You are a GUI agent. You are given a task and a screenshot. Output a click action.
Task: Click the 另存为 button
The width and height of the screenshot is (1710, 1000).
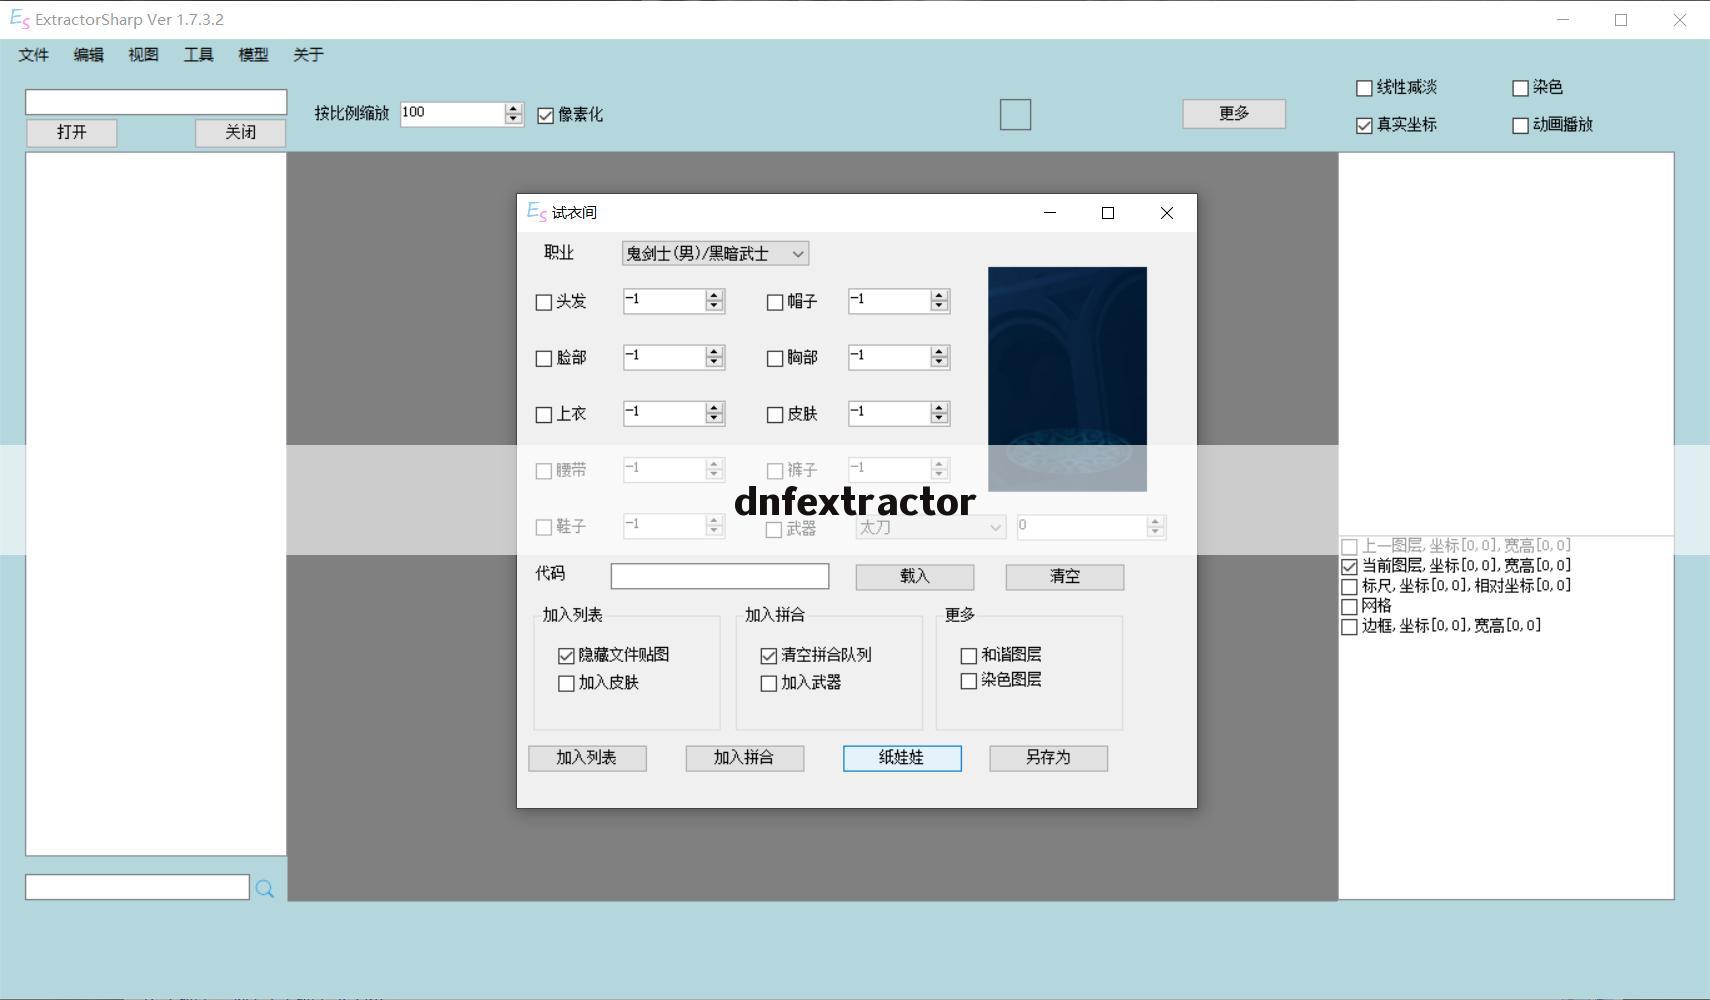1048,758
